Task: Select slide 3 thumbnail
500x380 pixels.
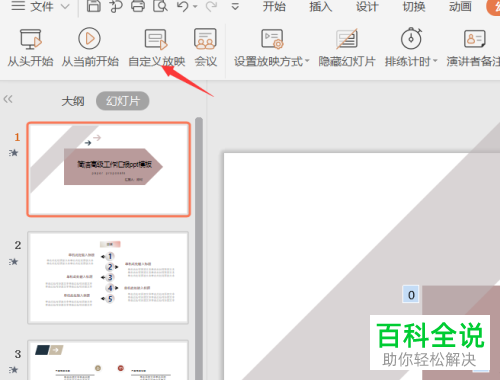Action: click(x=108, y=360)
